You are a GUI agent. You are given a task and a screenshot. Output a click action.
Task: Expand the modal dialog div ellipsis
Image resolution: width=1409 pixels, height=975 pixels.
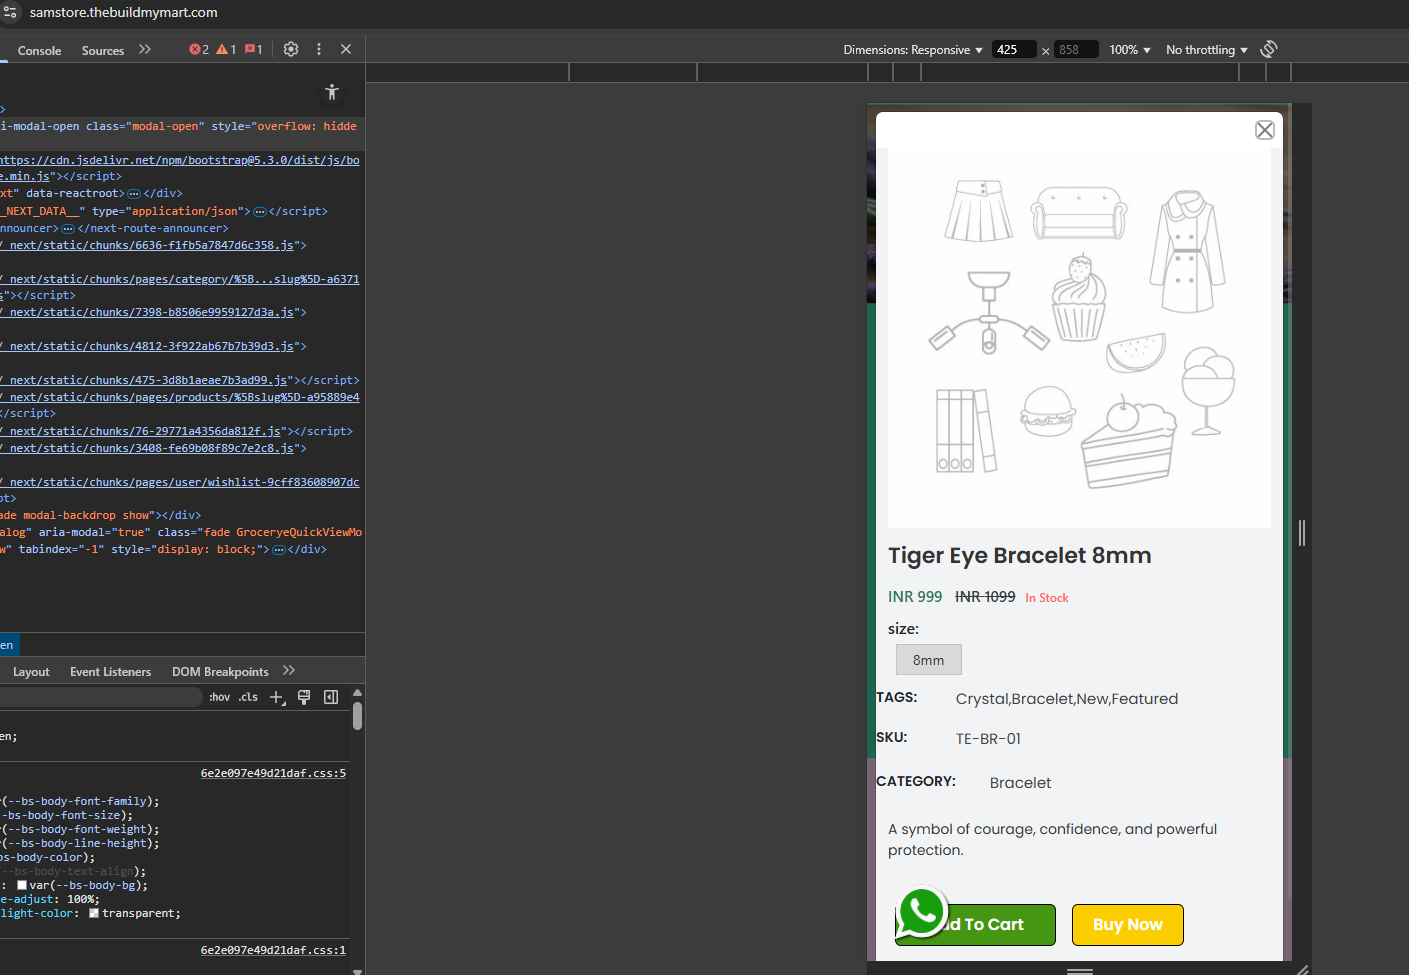coord(279,550)
